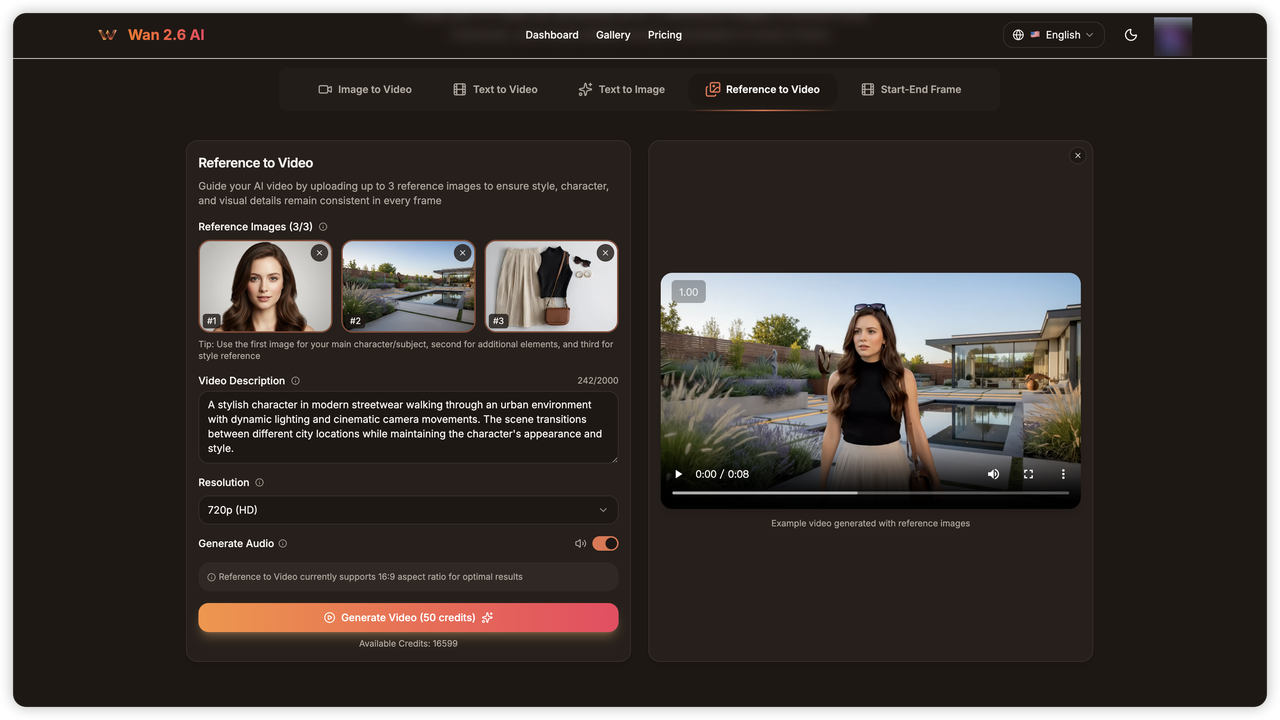The image size is (1280, 720).
Task: Open the English language dropdown
Action: coord(1054,35)
